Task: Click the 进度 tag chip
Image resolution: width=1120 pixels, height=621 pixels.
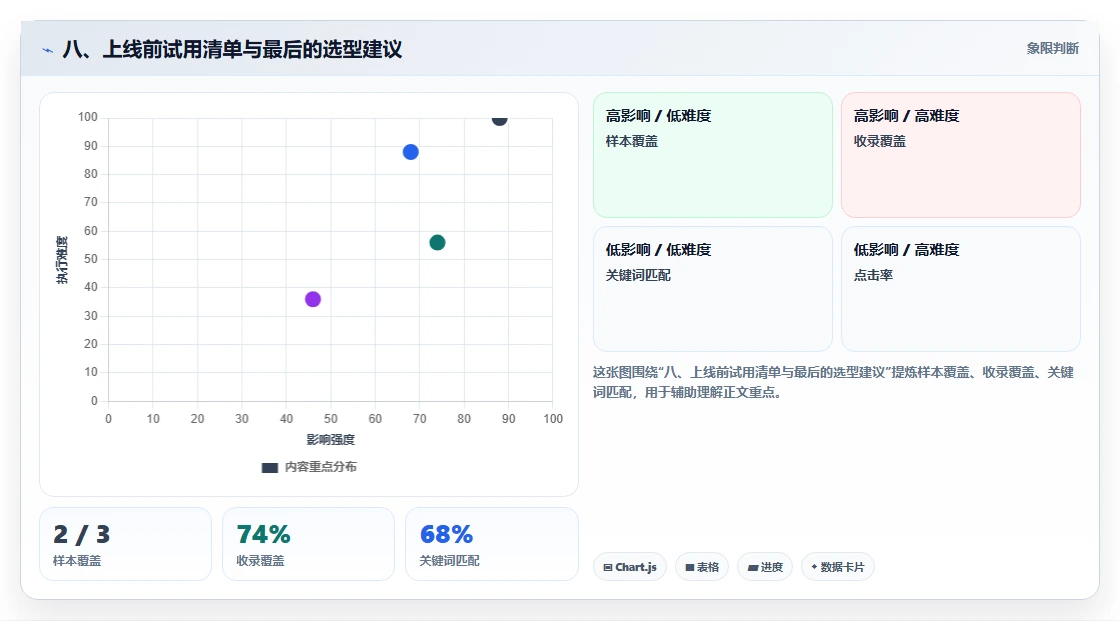Action: (764, 567)
